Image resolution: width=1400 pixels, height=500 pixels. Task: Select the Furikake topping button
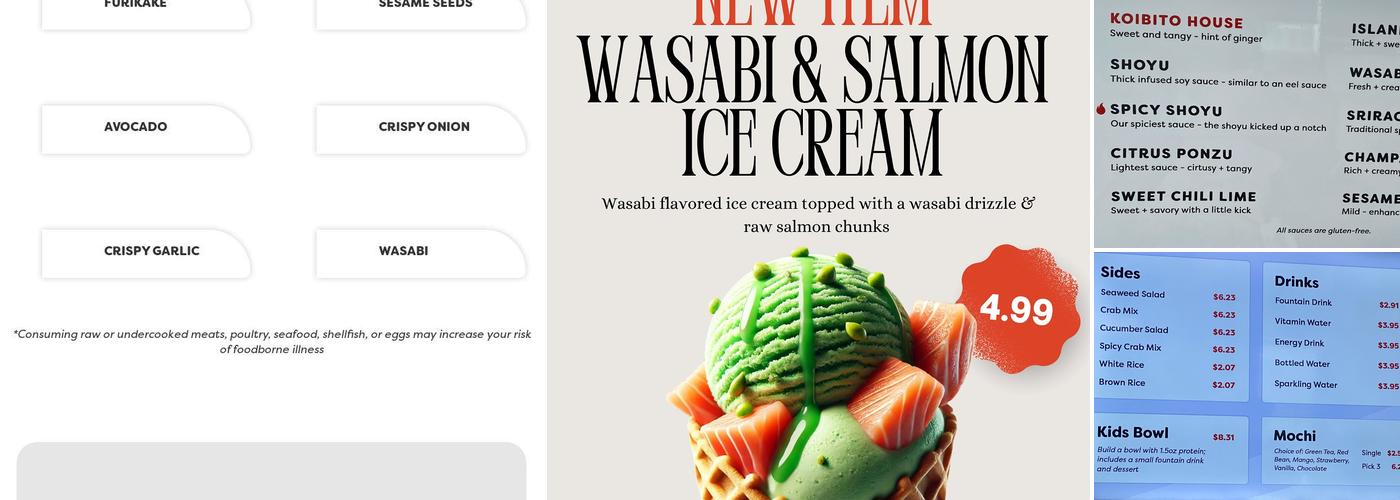(146, 12)
